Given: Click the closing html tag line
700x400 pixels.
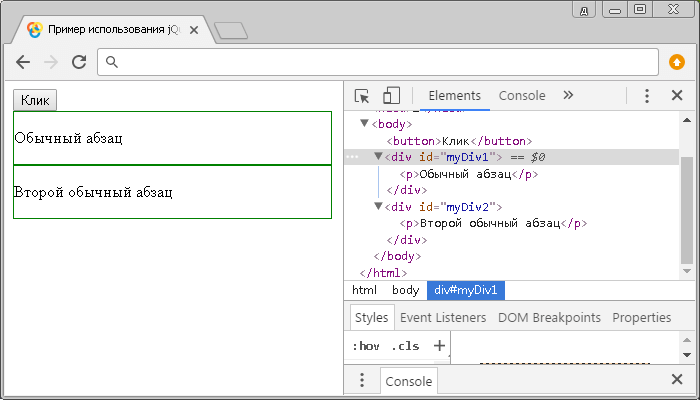Looking at the screenshot, I should [383, 273].
